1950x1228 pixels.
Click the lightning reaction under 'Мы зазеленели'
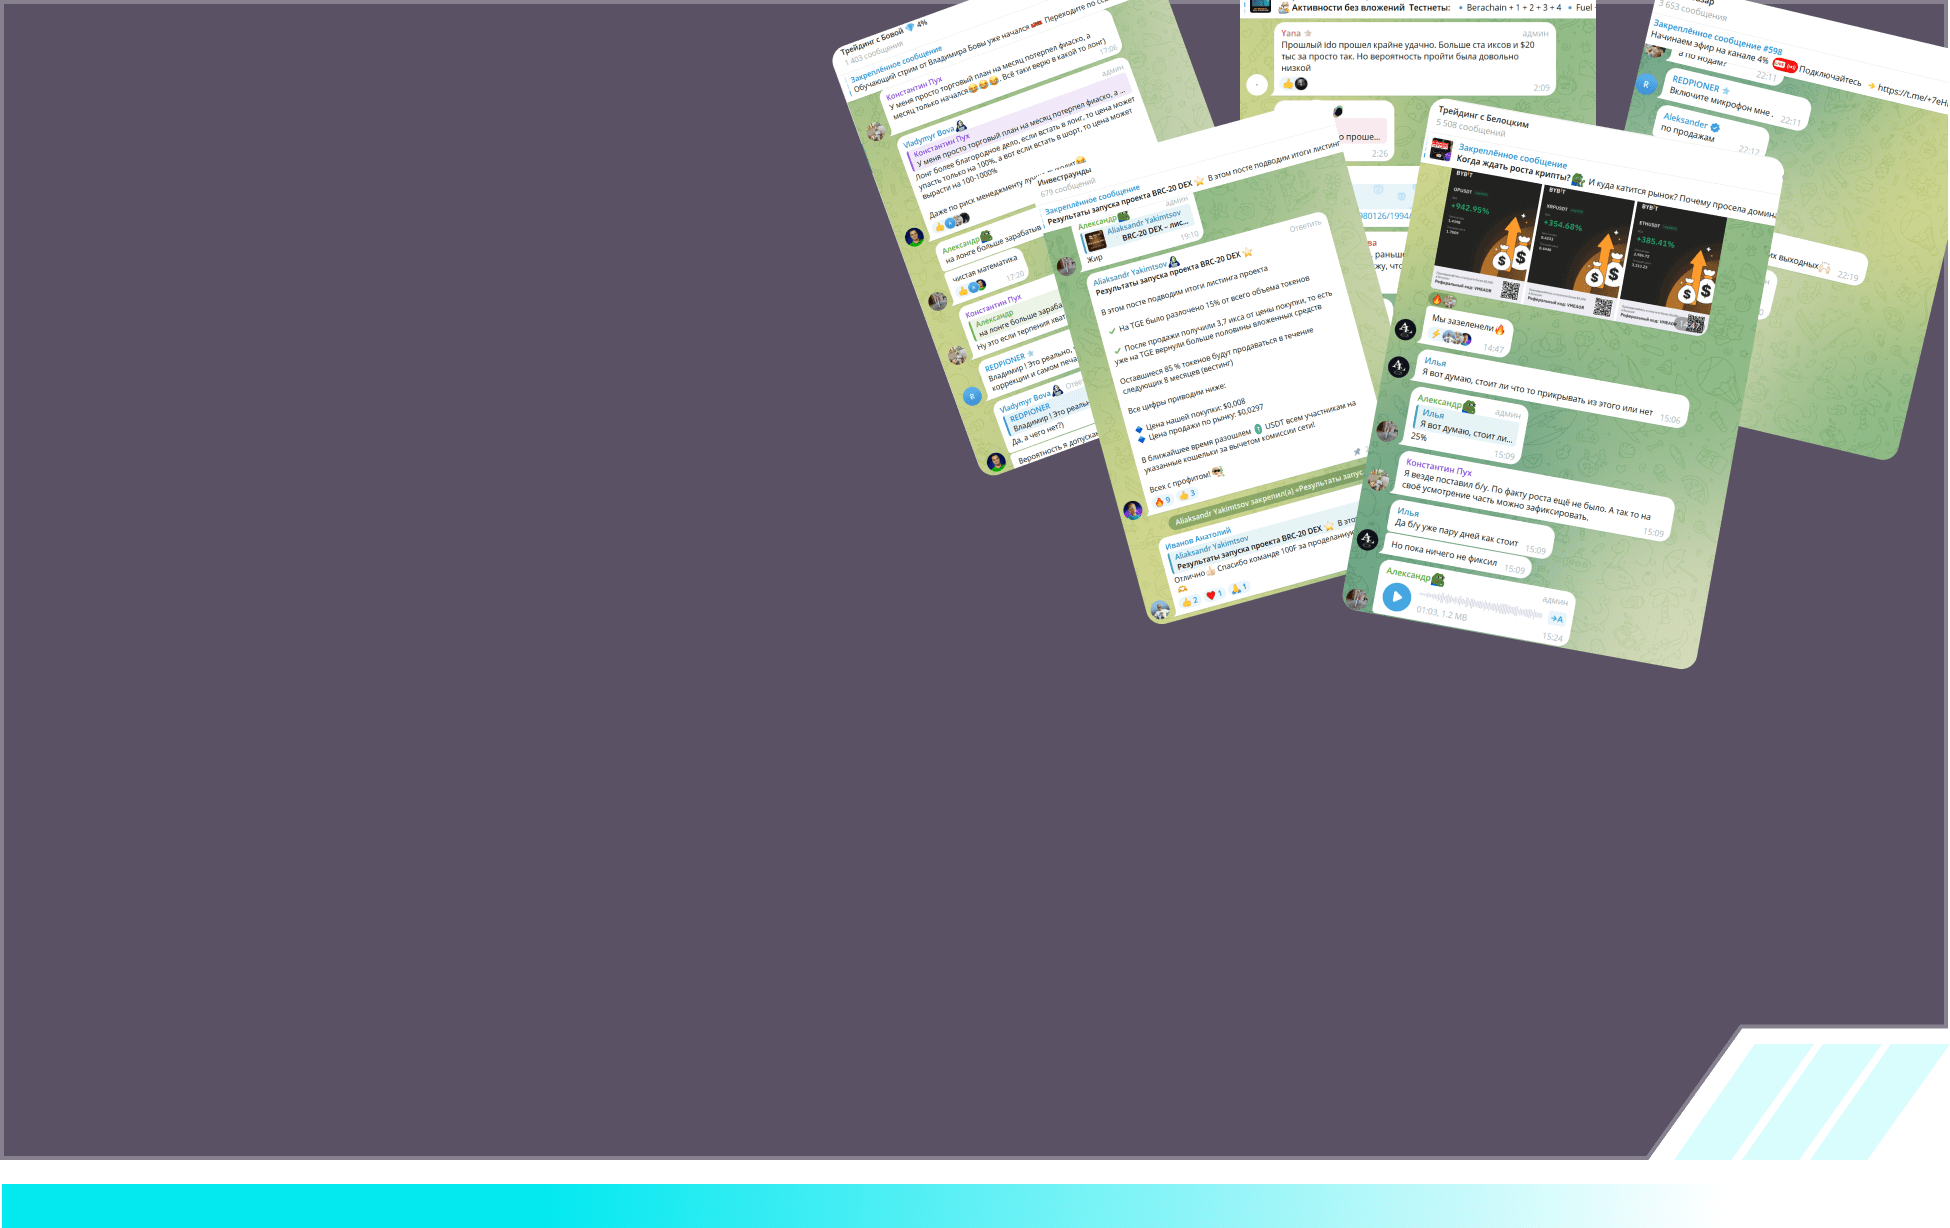[x=1437, y=334]
